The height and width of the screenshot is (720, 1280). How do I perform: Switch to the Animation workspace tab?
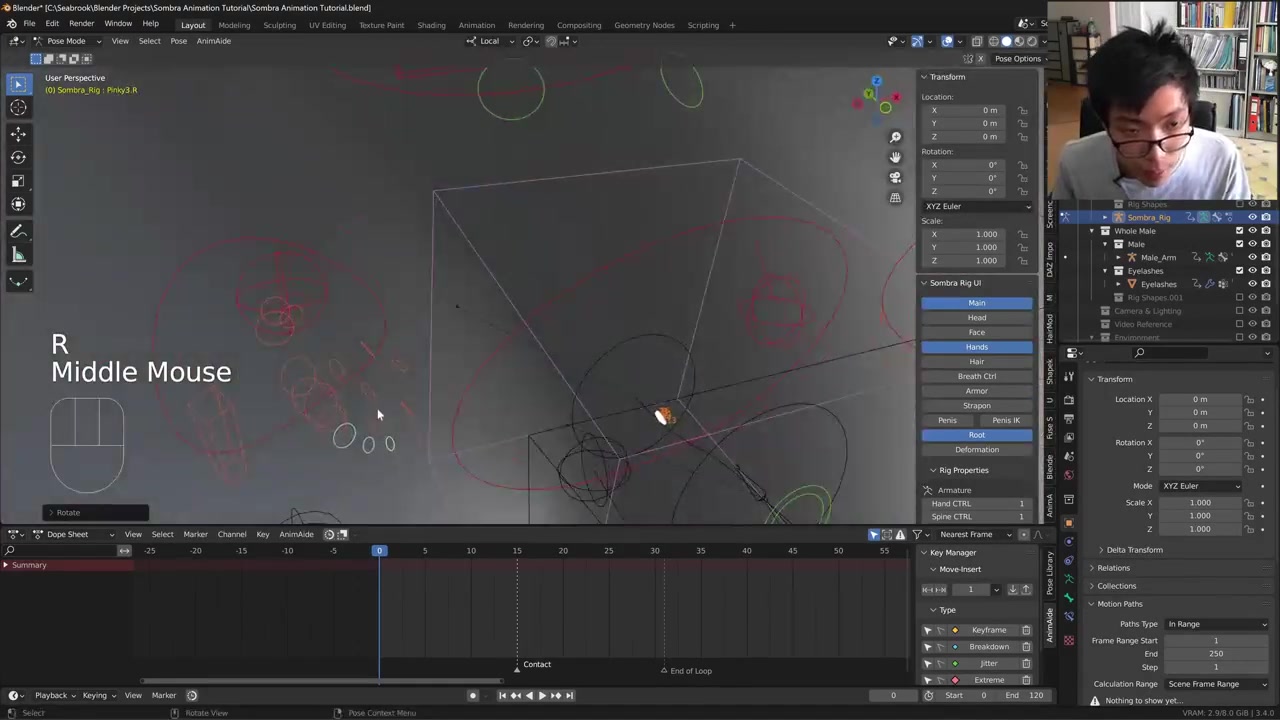pos(476,25)
